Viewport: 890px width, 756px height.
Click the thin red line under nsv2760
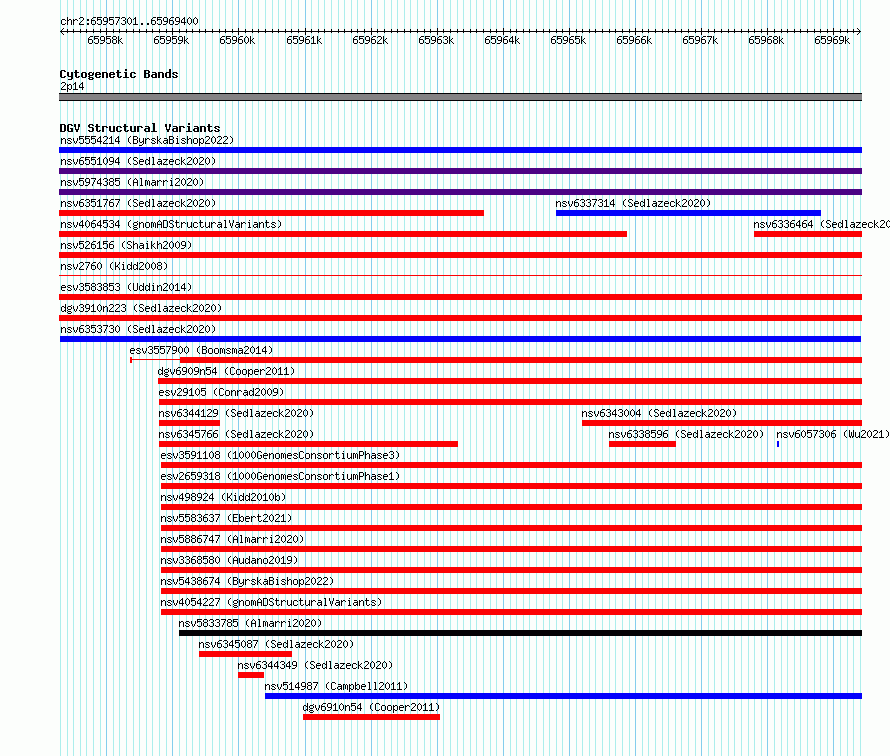pos(460,276)
